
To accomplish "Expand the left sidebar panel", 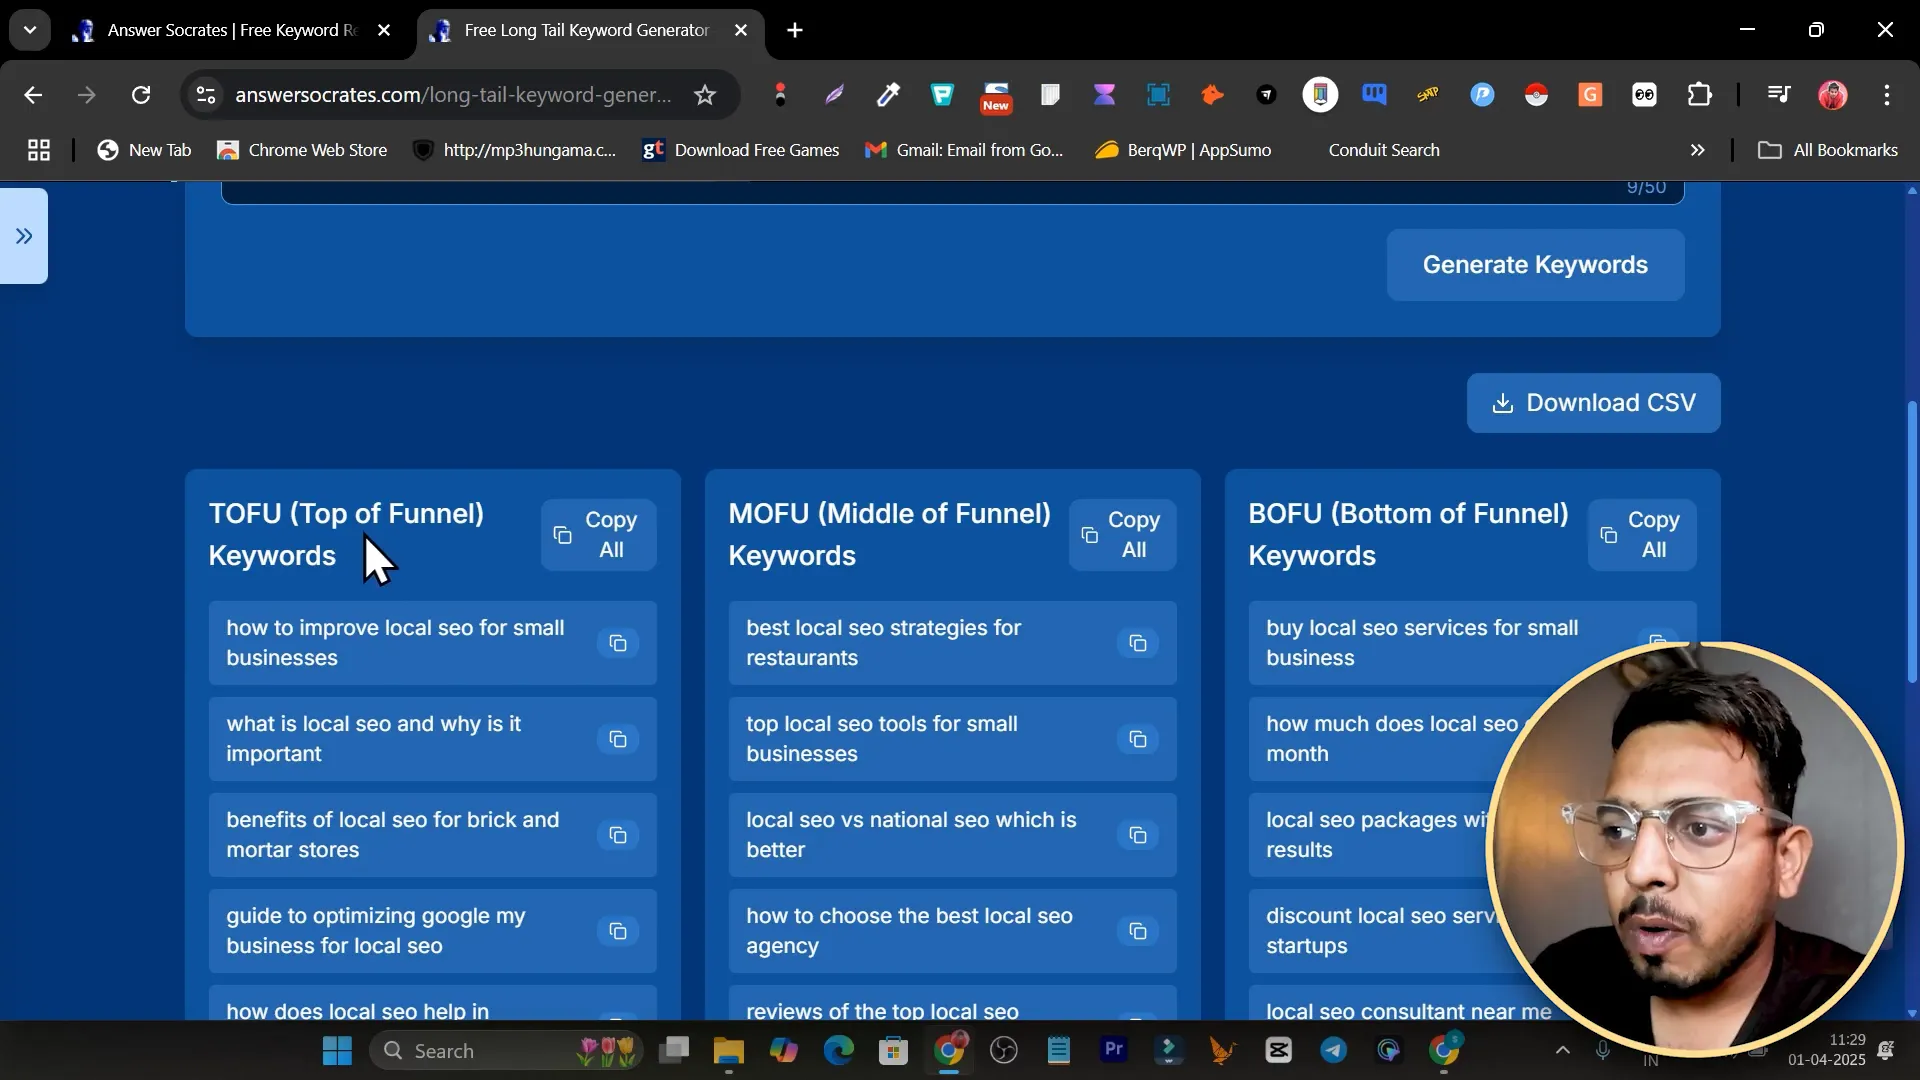I will (x=24, y=236).
